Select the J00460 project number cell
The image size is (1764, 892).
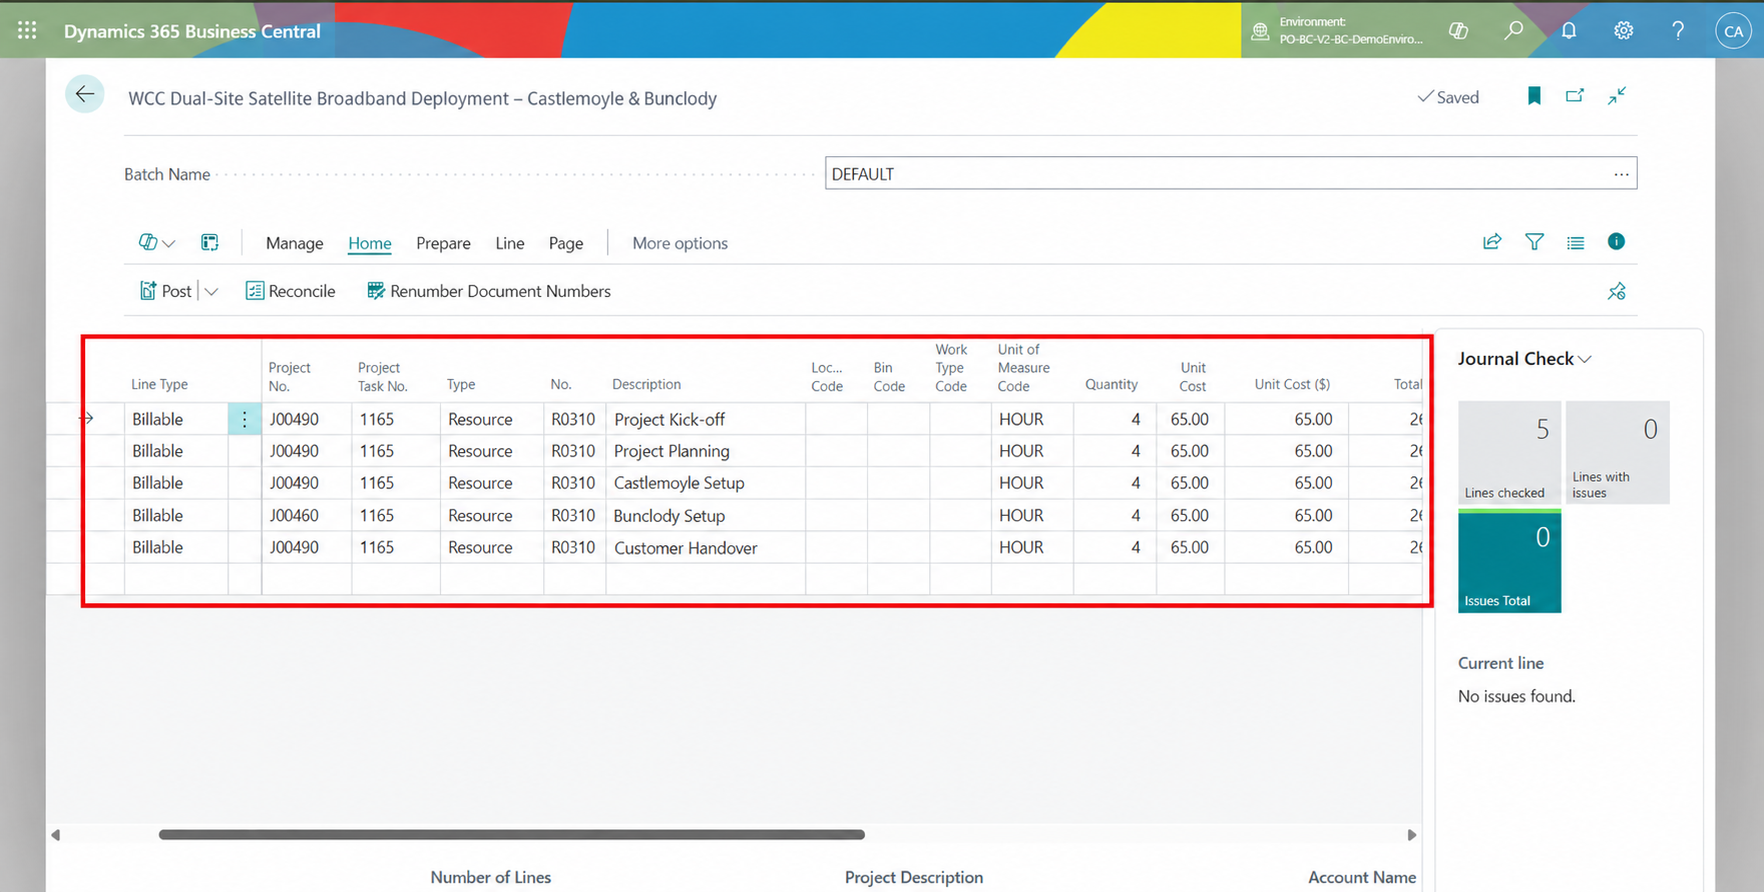[306, 515]
